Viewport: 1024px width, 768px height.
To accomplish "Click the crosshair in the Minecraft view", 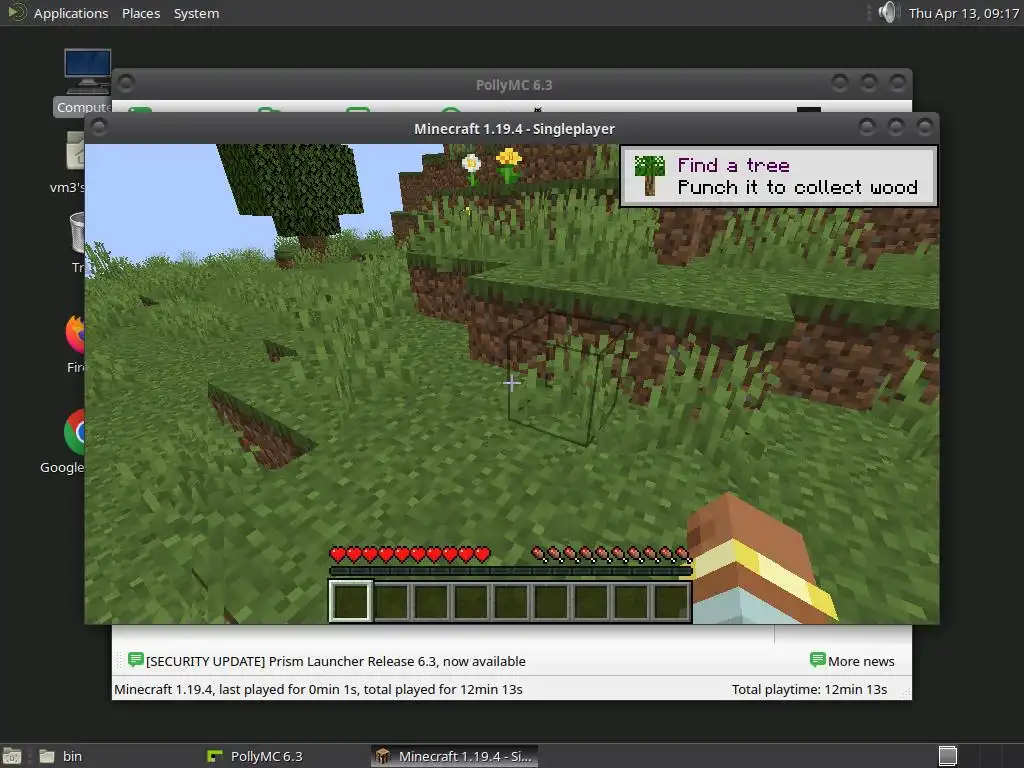I will pos(511,383).
